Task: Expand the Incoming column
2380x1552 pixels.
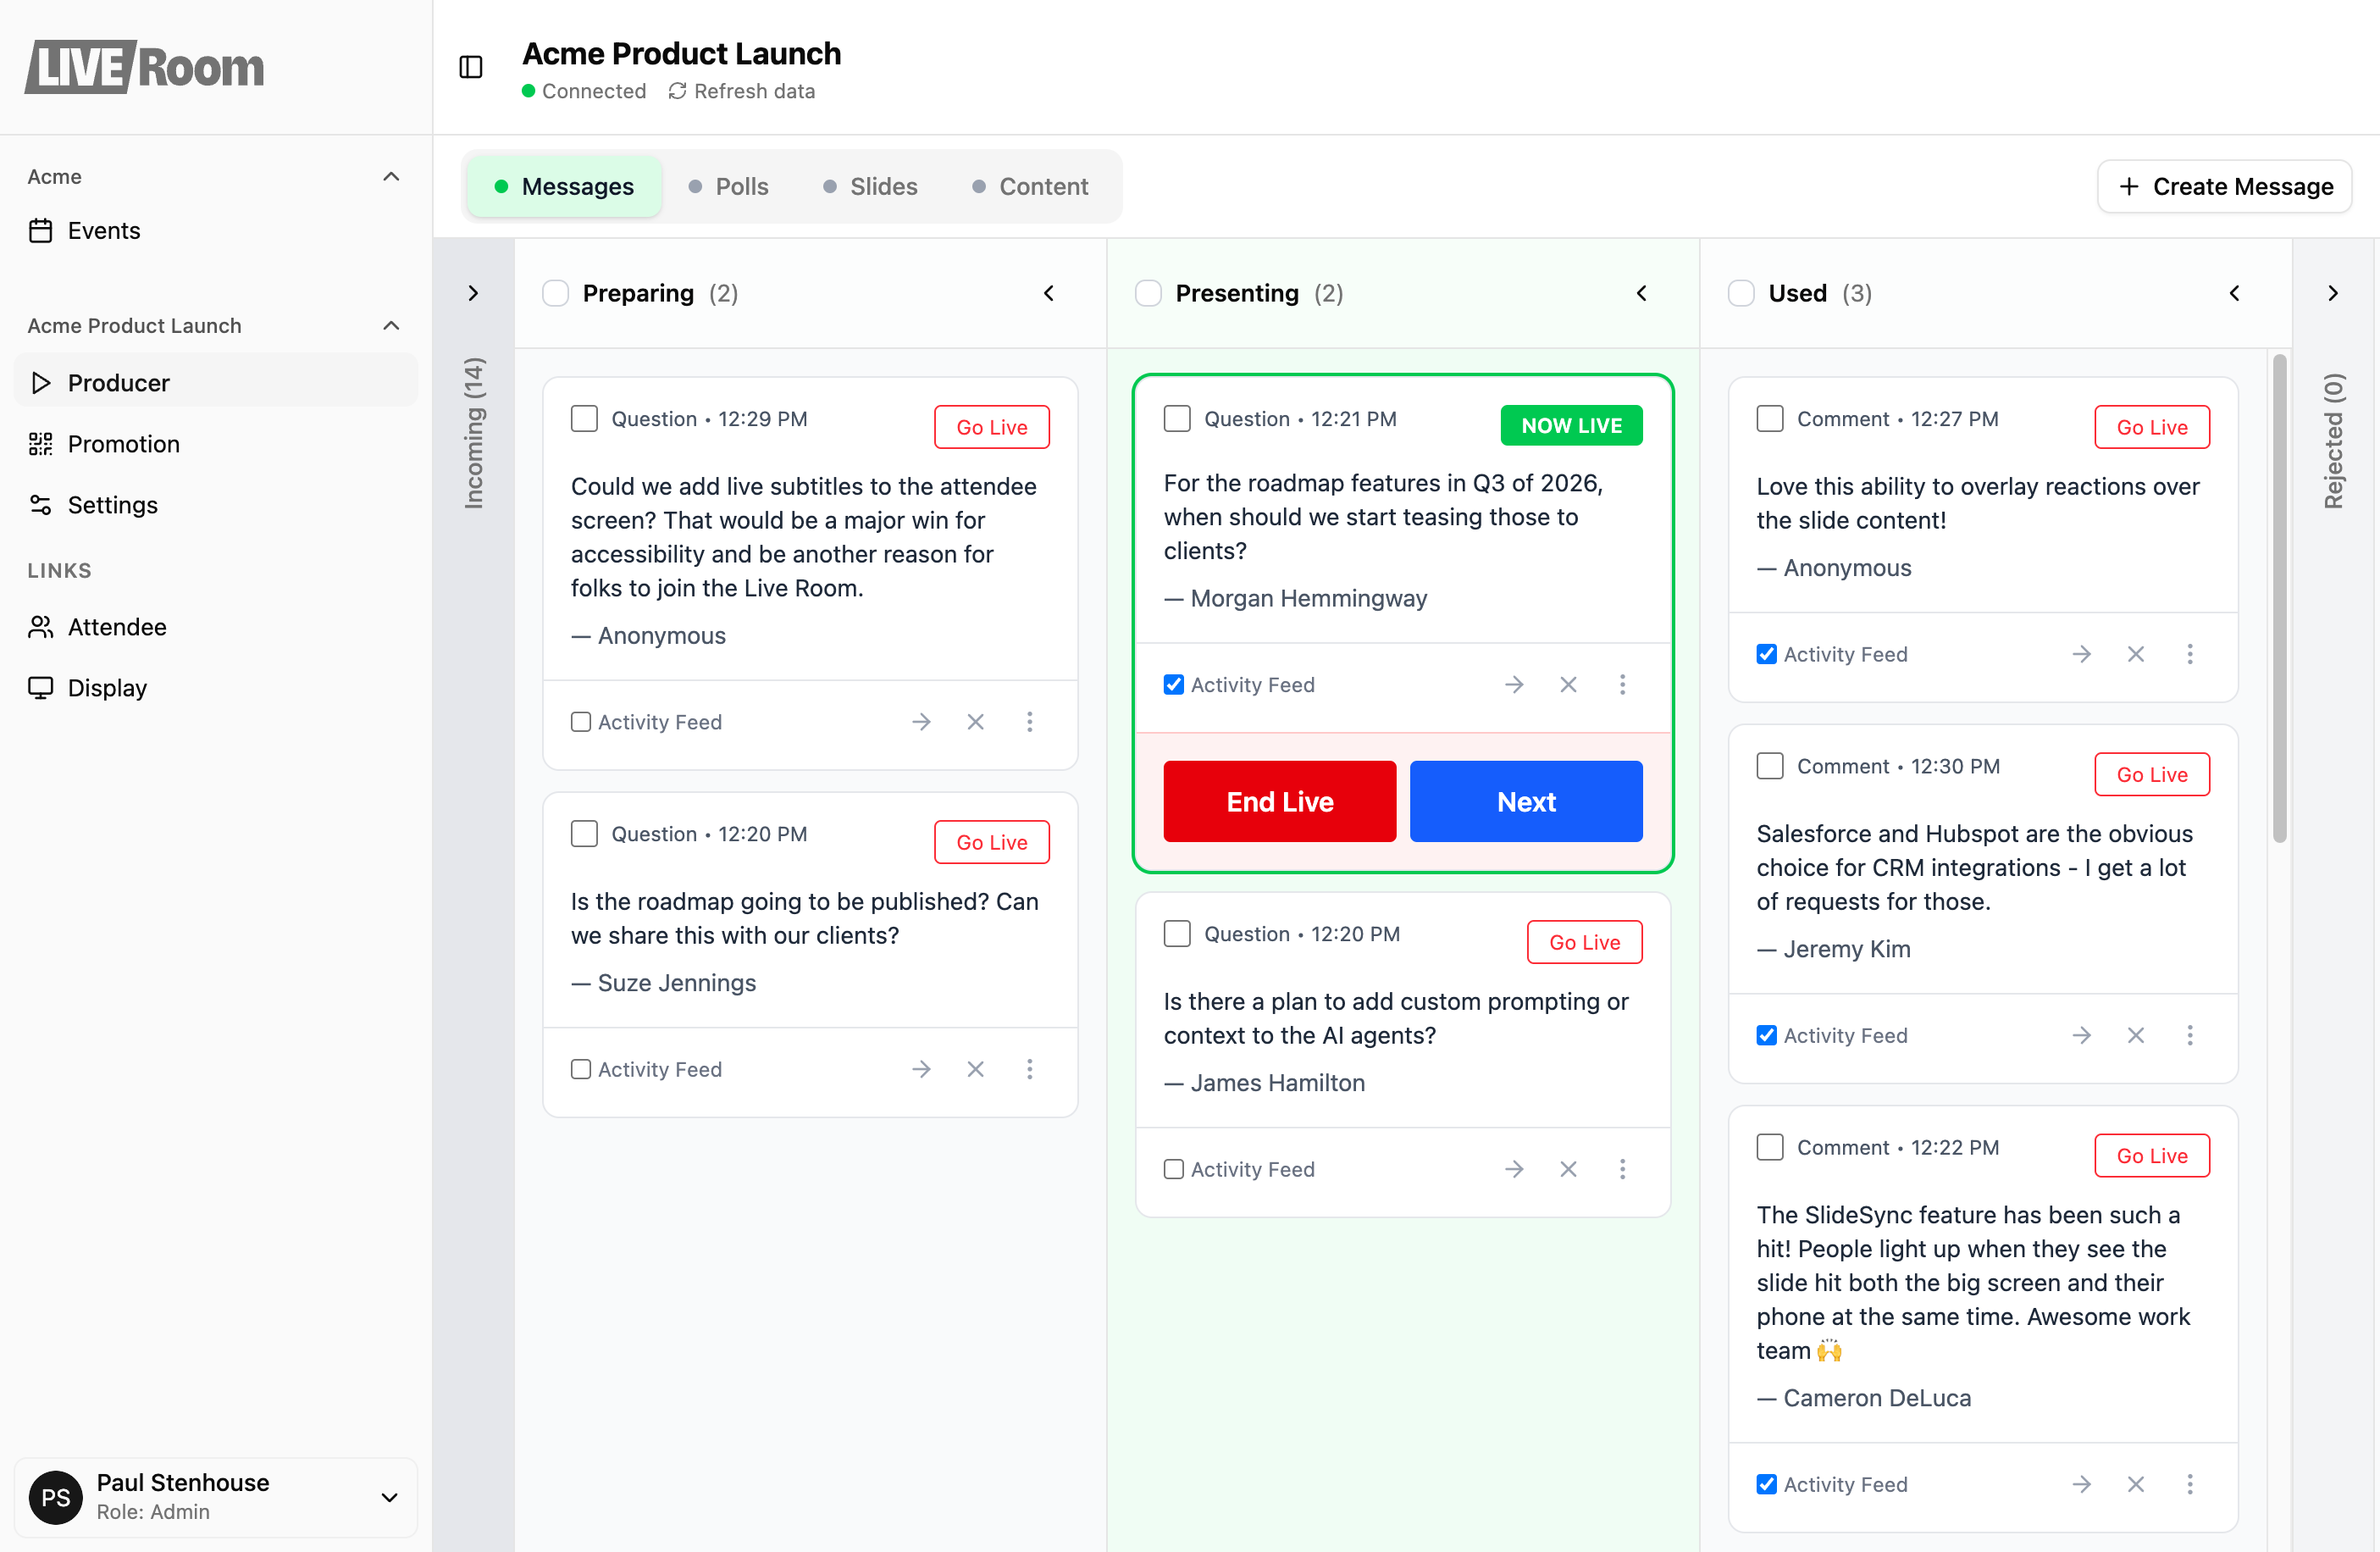Action: [473, 293]
